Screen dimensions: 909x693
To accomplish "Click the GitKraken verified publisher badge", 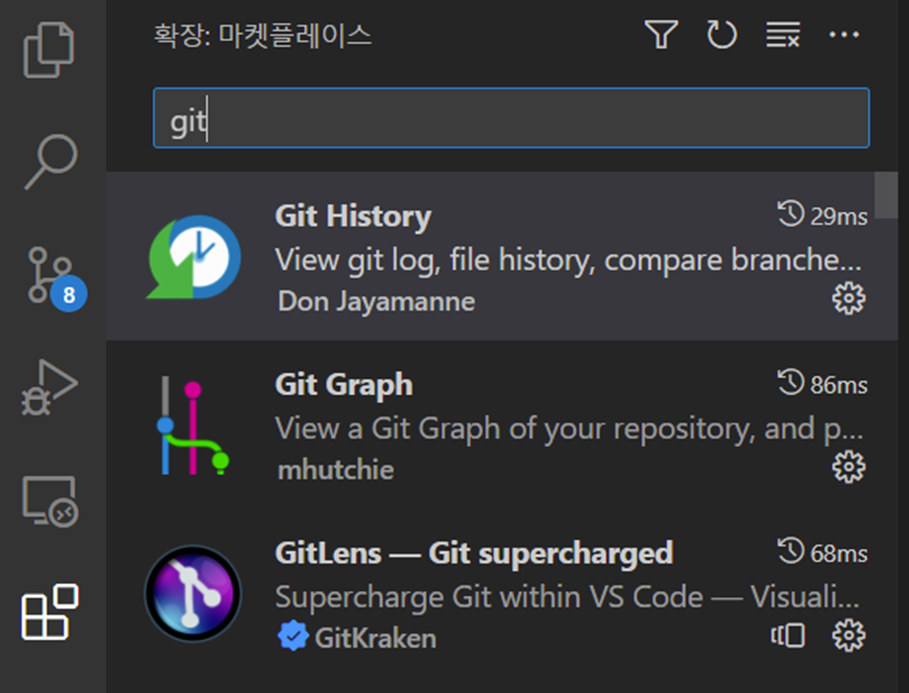I will 291,634.
